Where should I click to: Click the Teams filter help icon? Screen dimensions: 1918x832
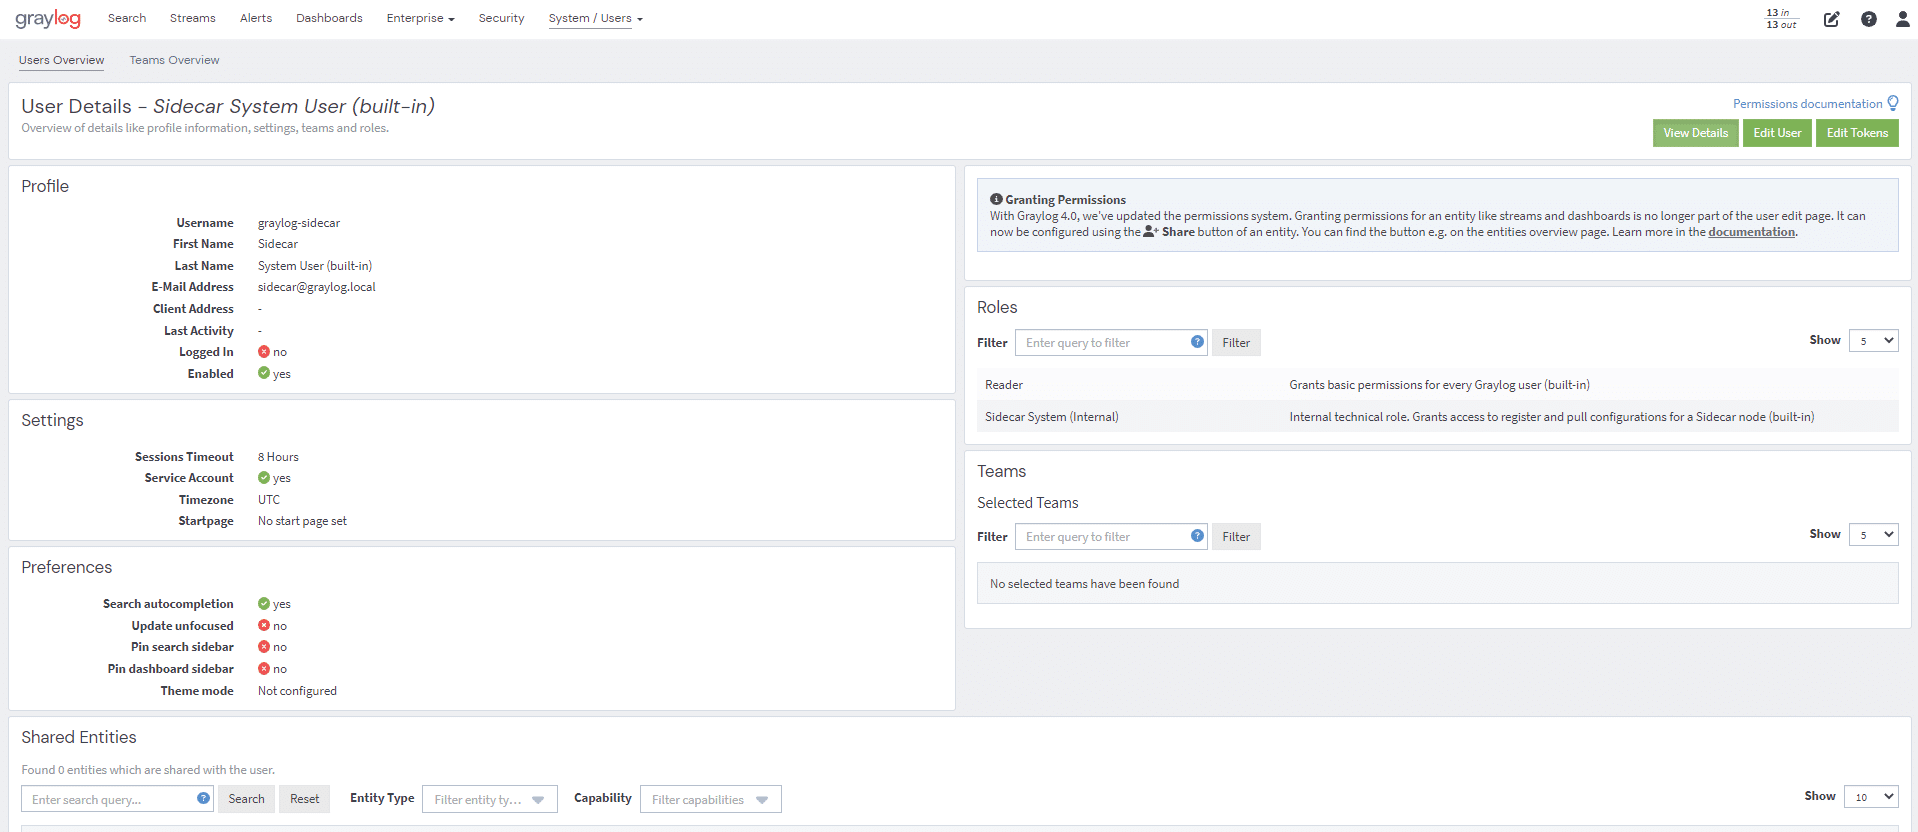[1197, 536]
